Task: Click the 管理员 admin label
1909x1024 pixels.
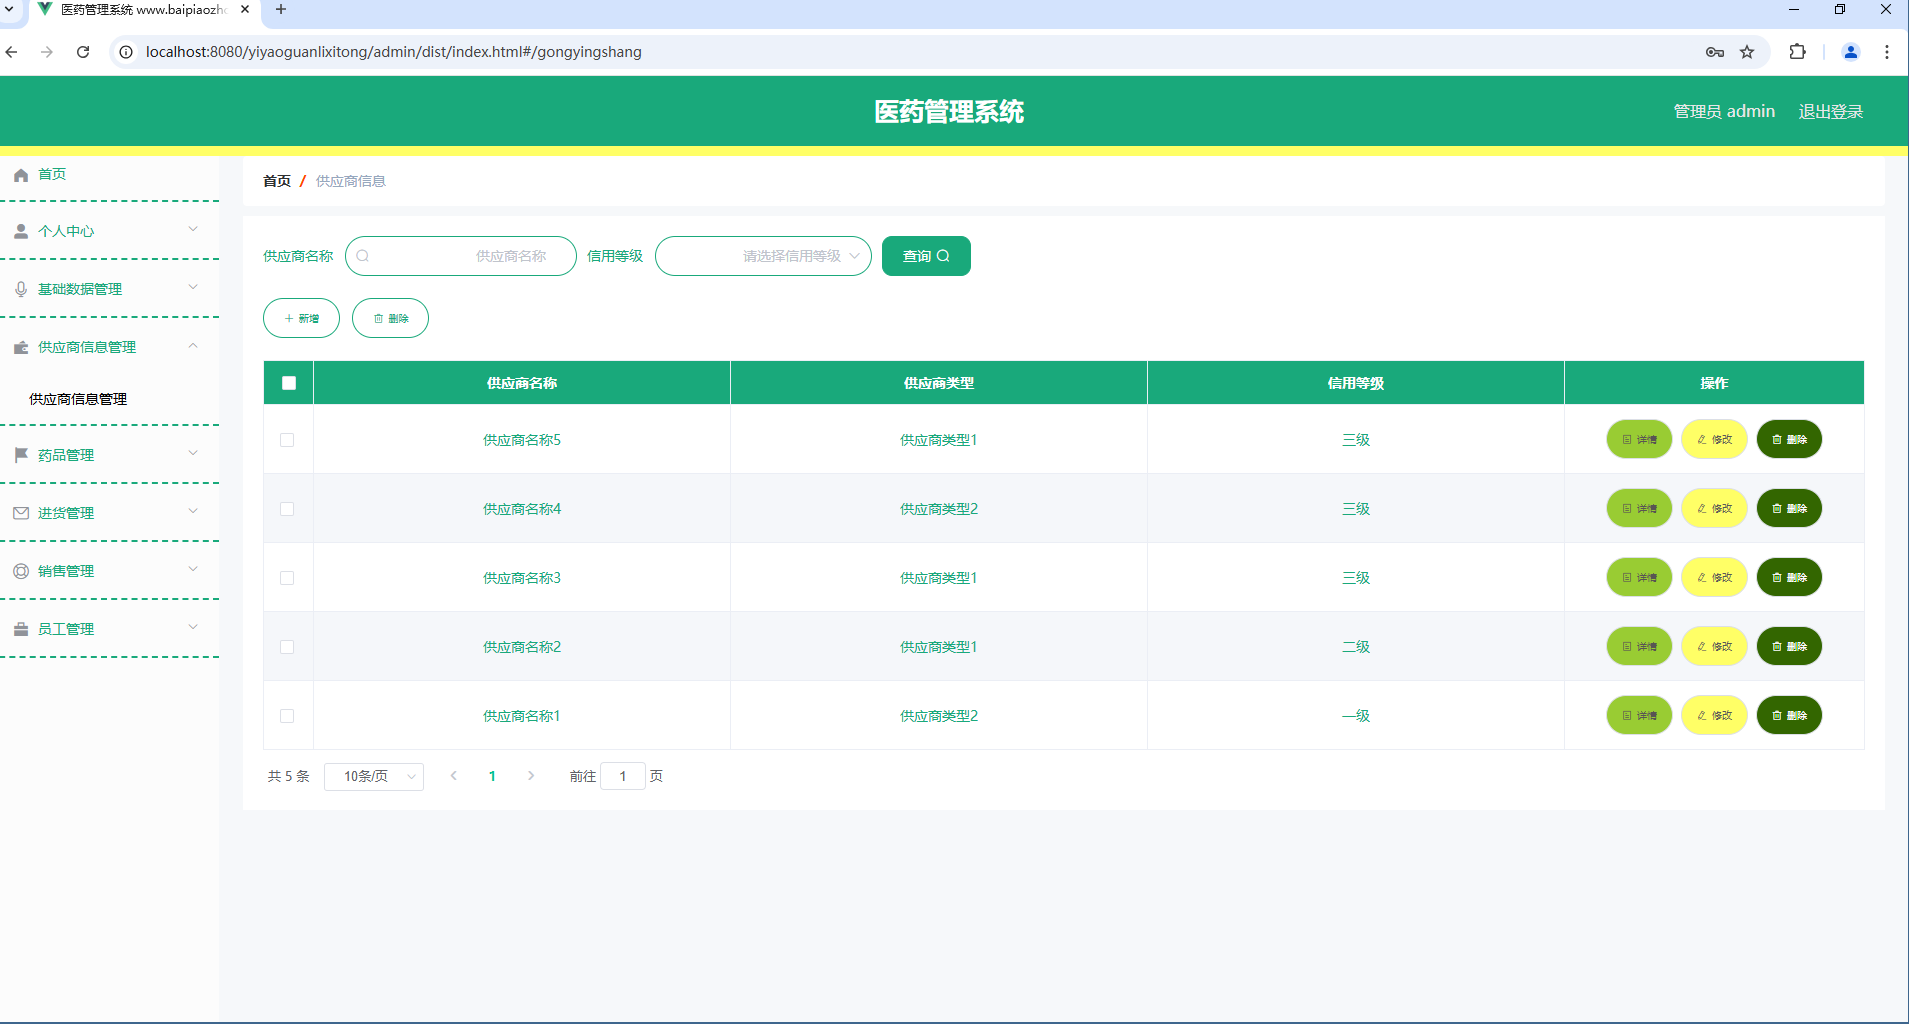Action: pyautogui.click(x=1724, y=111)
